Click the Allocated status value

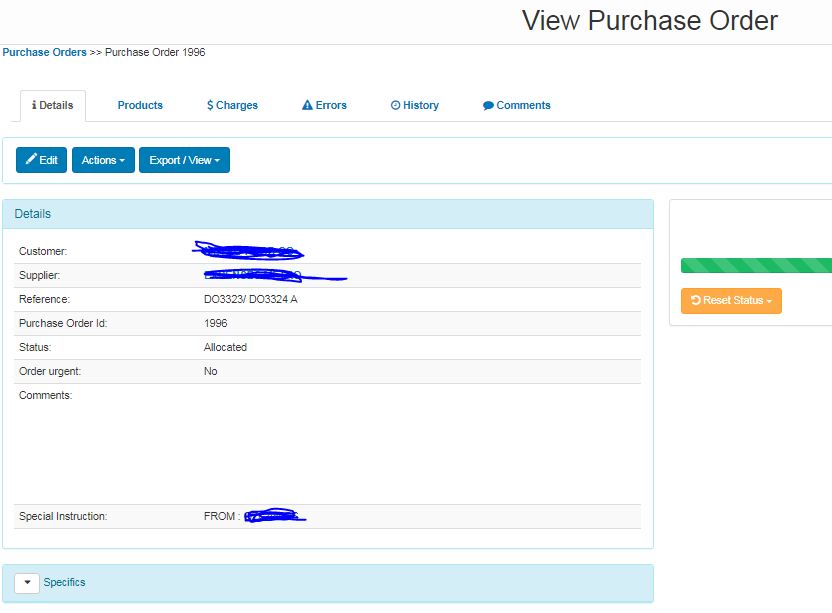[x=225, y=347]
